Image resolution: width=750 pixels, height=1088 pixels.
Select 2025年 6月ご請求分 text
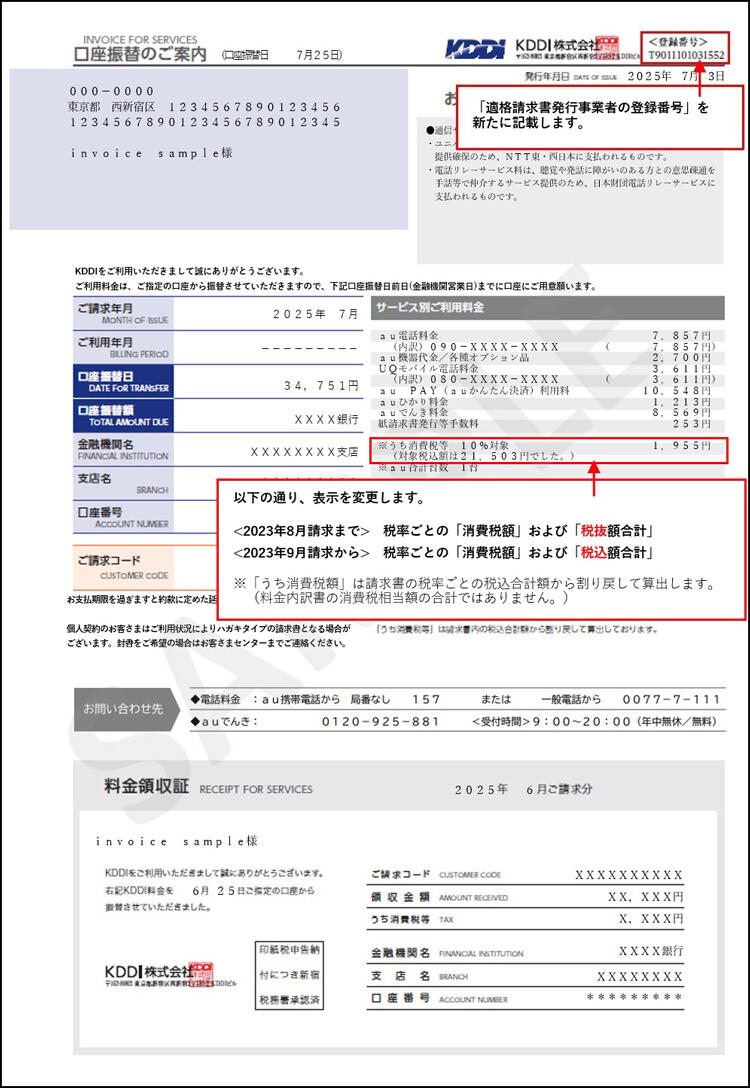click(x=524, y=790)
